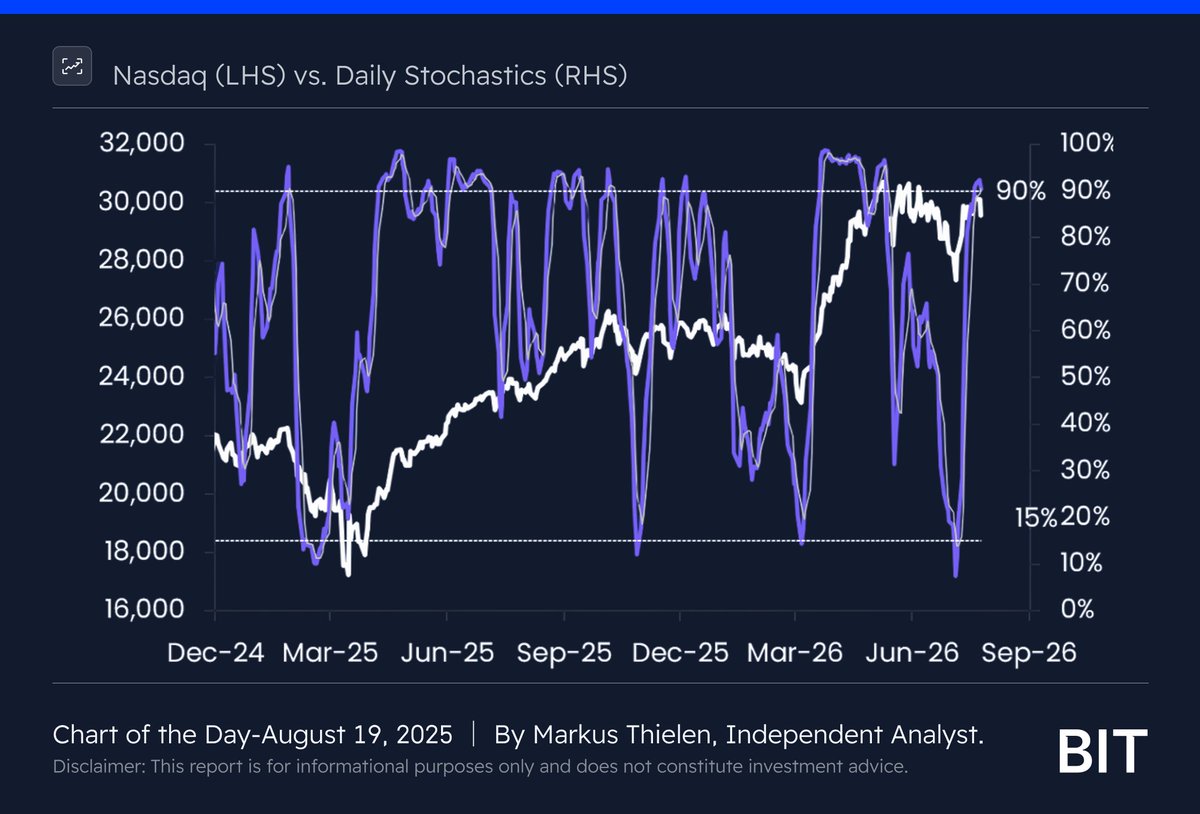Click the chart icon beside the title

[x=72, y=67]
